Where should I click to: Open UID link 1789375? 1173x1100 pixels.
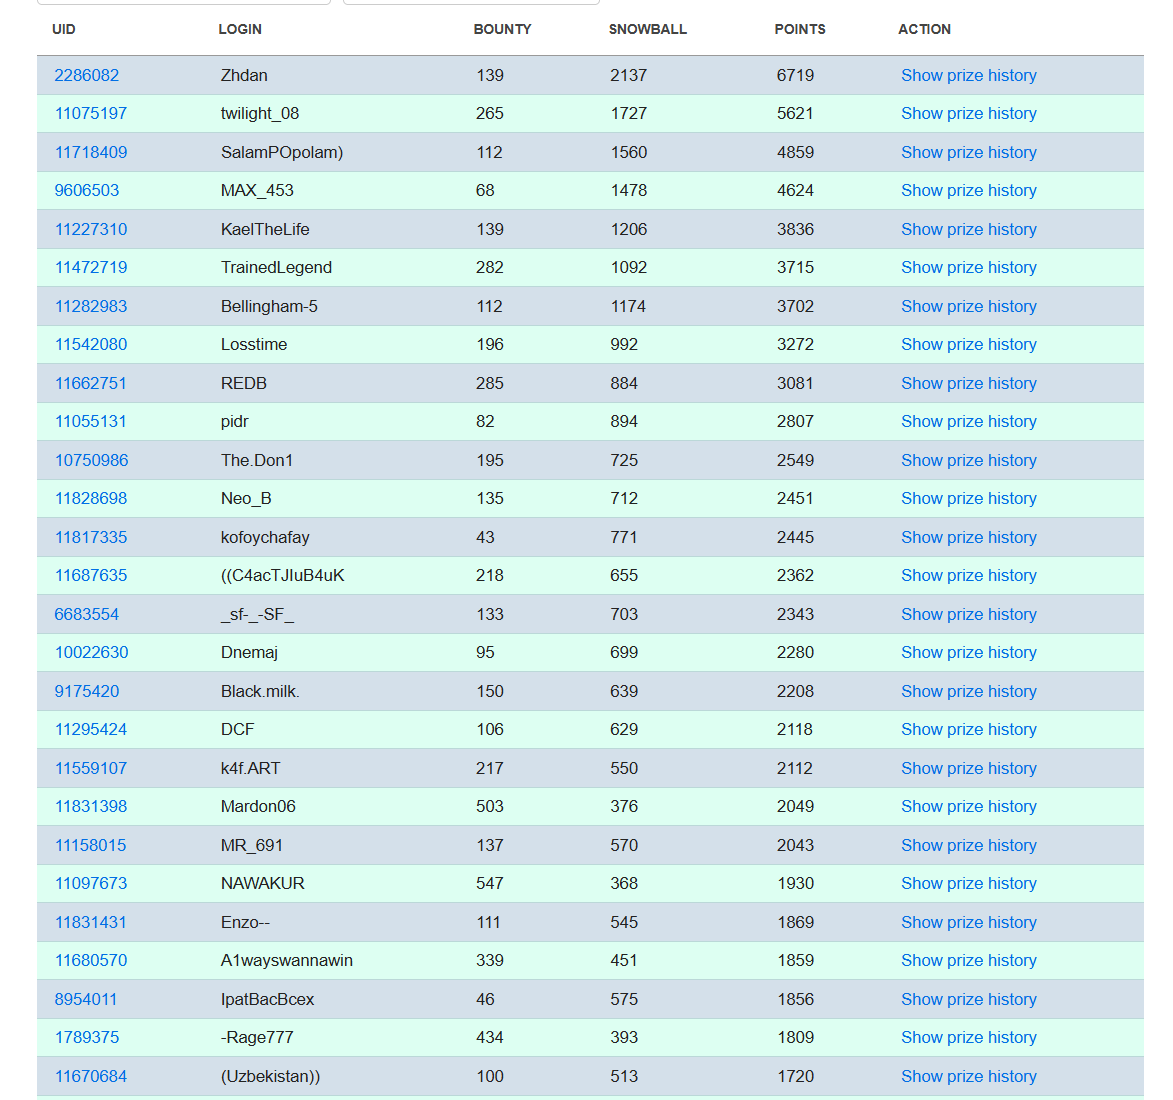(x=87, y=1038)
